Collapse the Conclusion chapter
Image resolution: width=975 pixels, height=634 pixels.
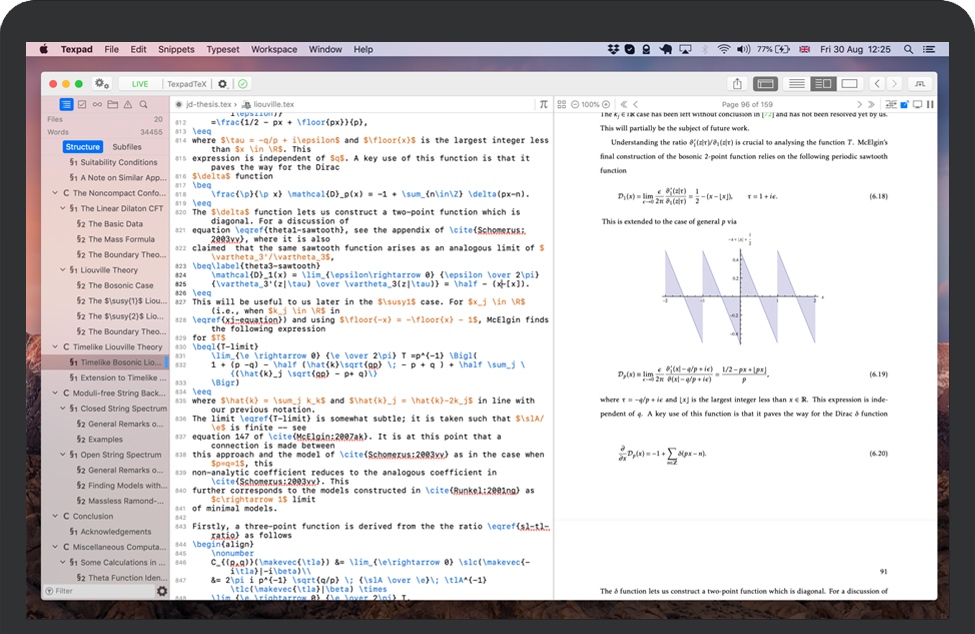[x=55, y=516]
